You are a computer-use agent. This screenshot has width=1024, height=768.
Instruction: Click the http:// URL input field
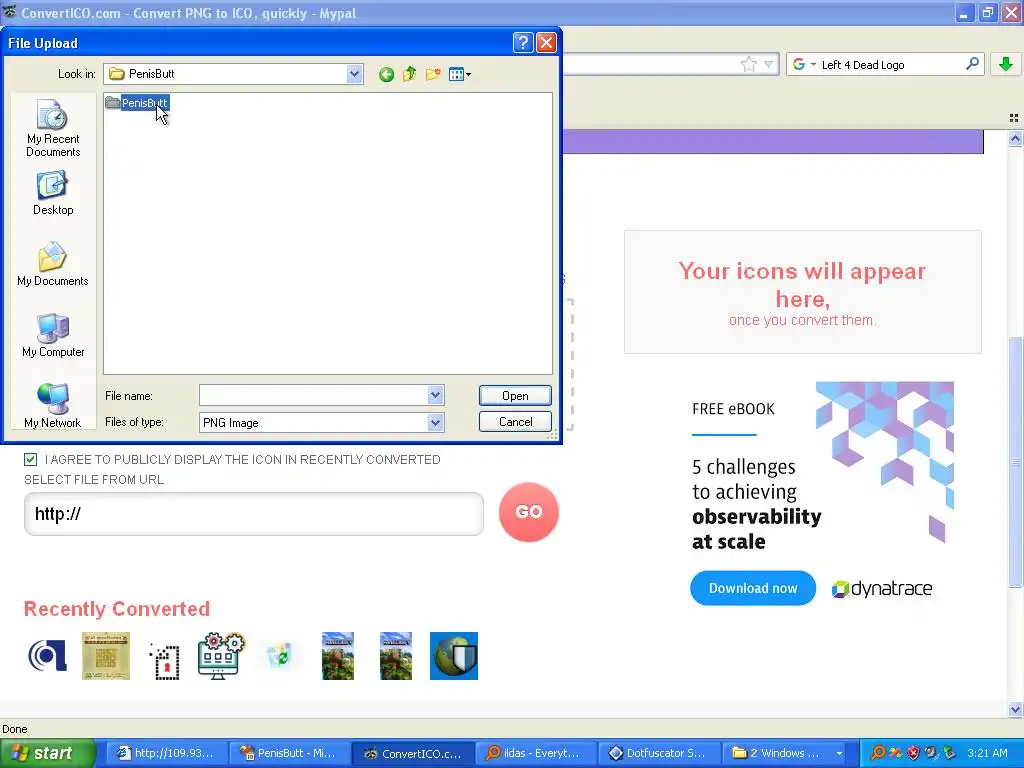click(x=254, y=514)
